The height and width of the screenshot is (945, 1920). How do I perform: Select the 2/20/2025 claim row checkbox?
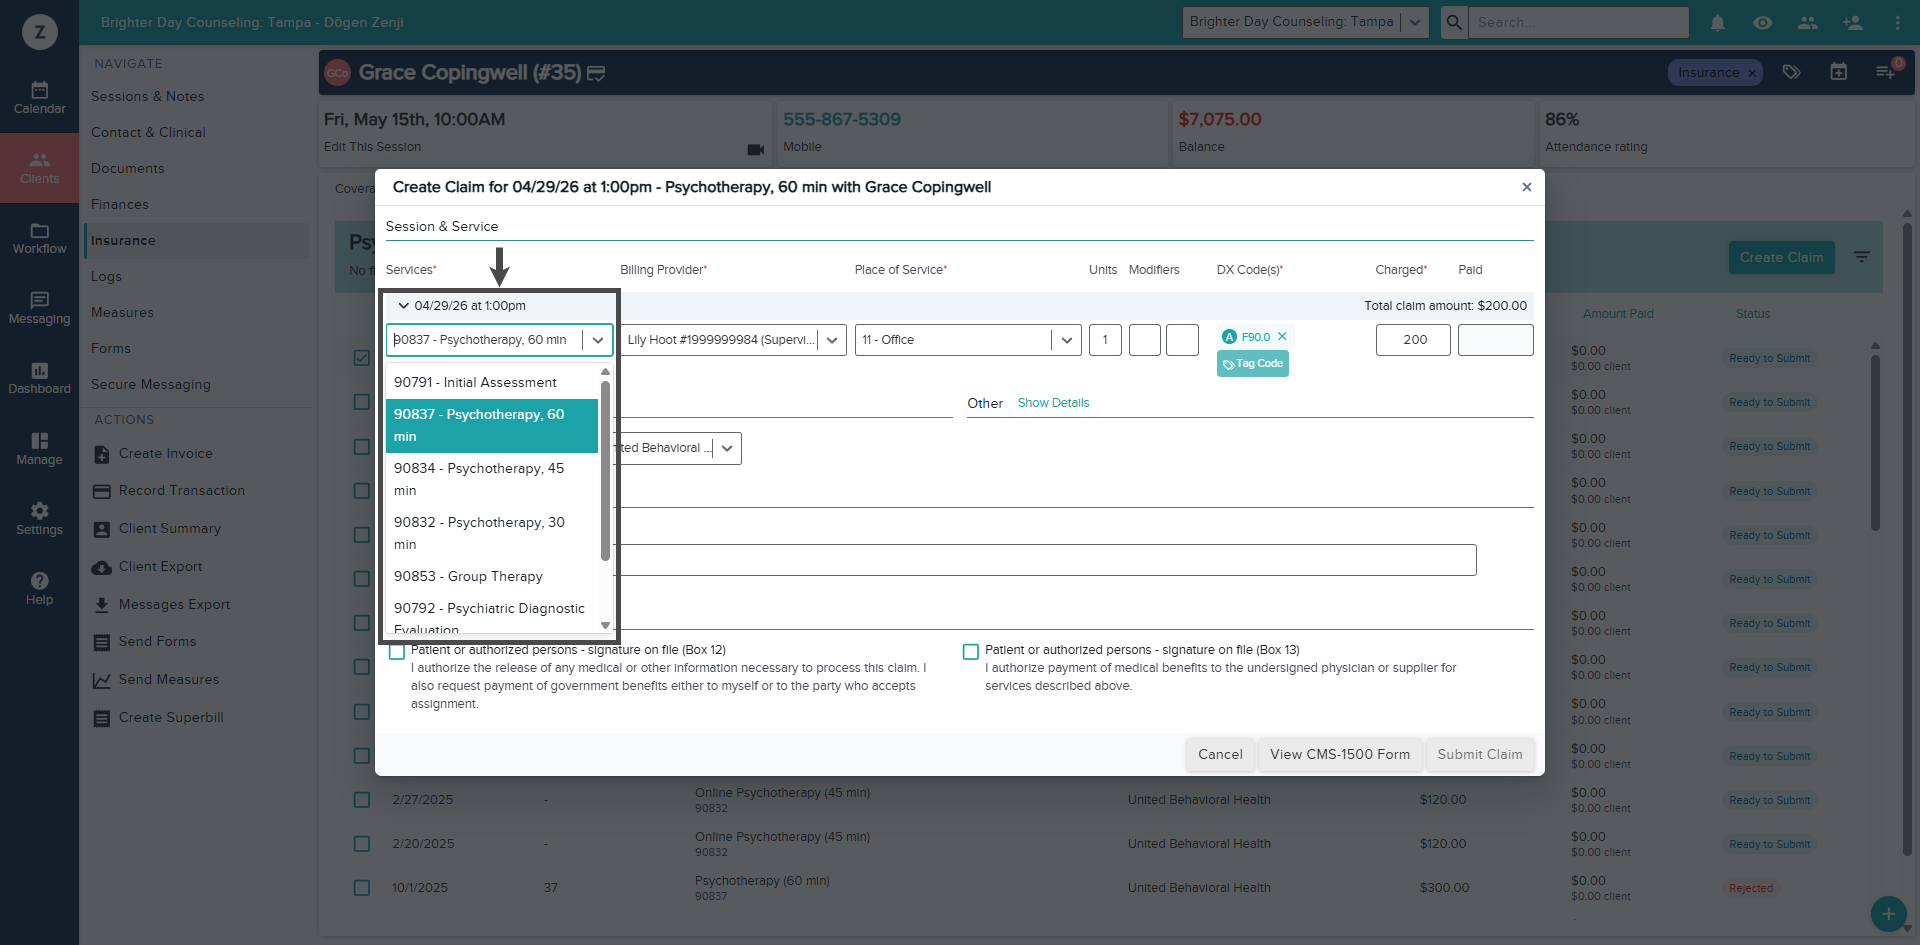point(362,844)
